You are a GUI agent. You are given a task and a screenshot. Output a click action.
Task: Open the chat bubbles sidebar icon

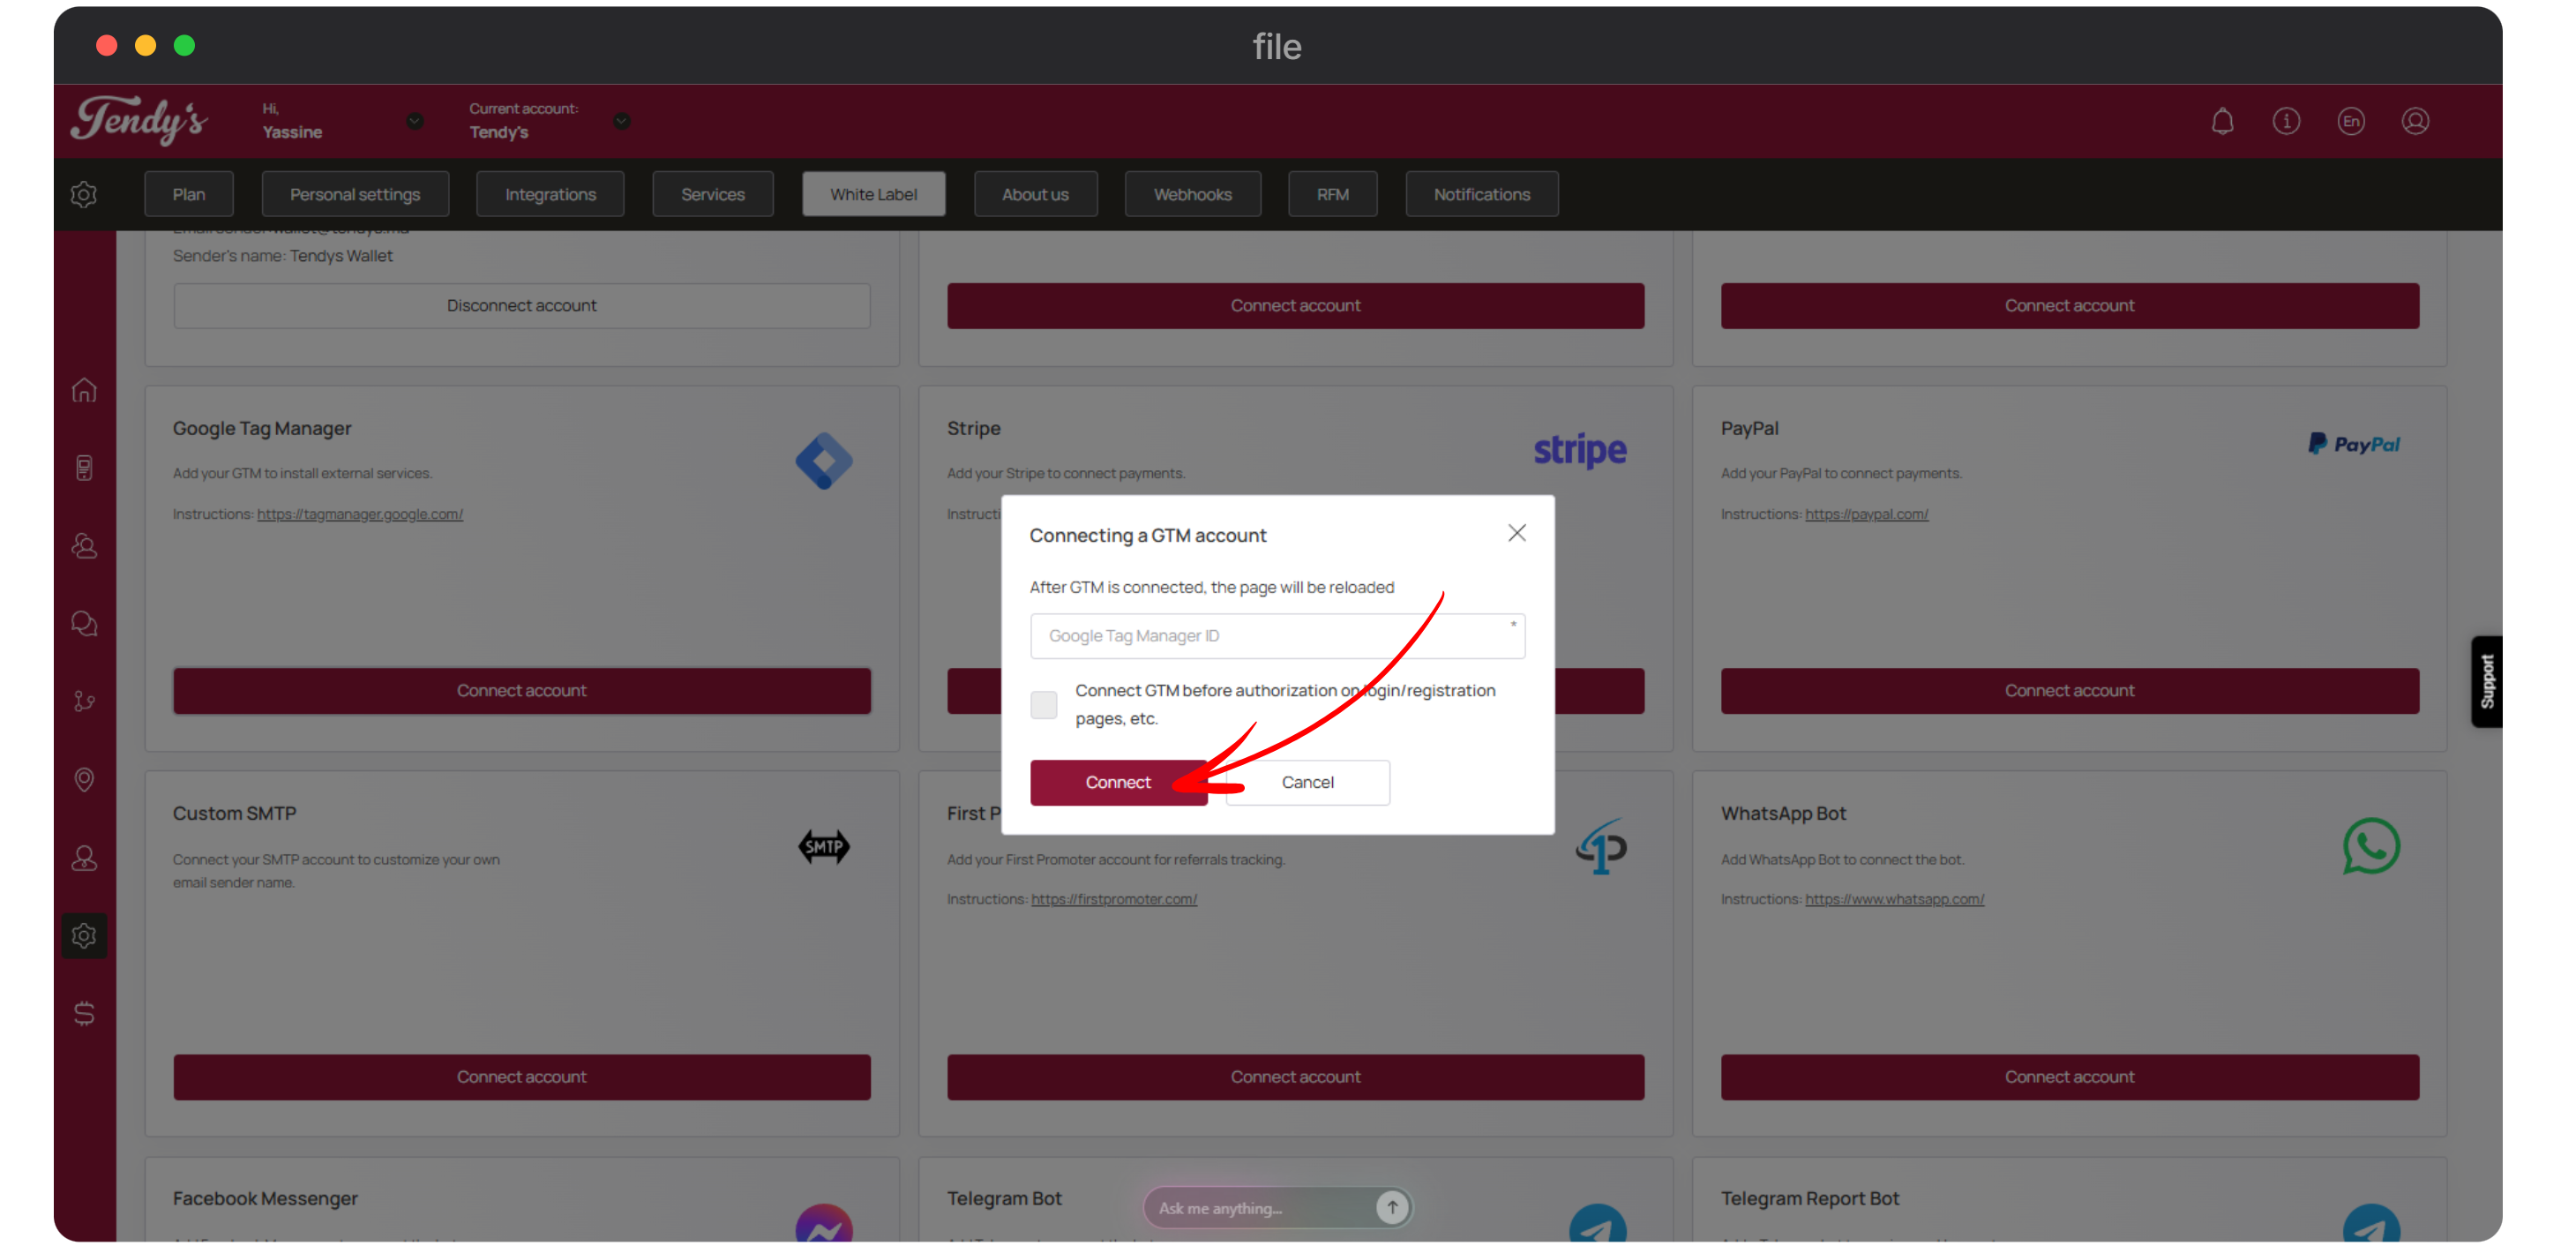pyautogui.click(x=84, y=624)
